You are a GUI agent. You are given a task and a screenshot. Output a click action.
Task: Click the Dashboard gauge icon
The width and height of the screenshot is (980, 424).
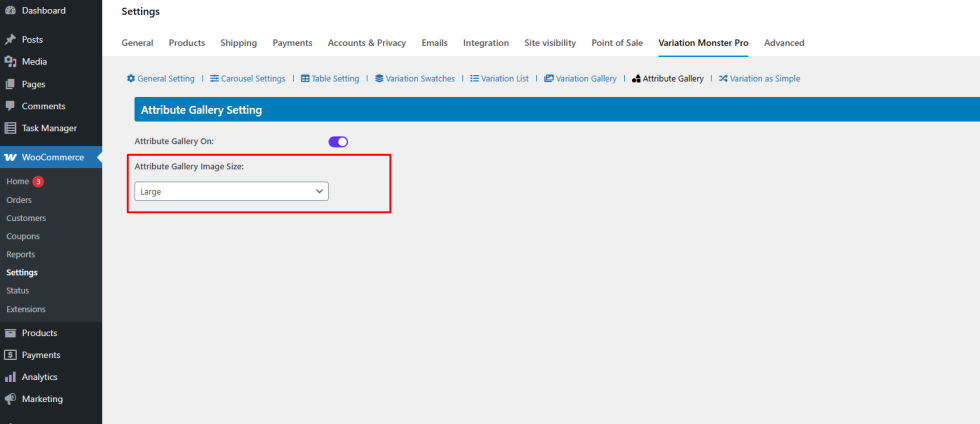coord(10,11)
